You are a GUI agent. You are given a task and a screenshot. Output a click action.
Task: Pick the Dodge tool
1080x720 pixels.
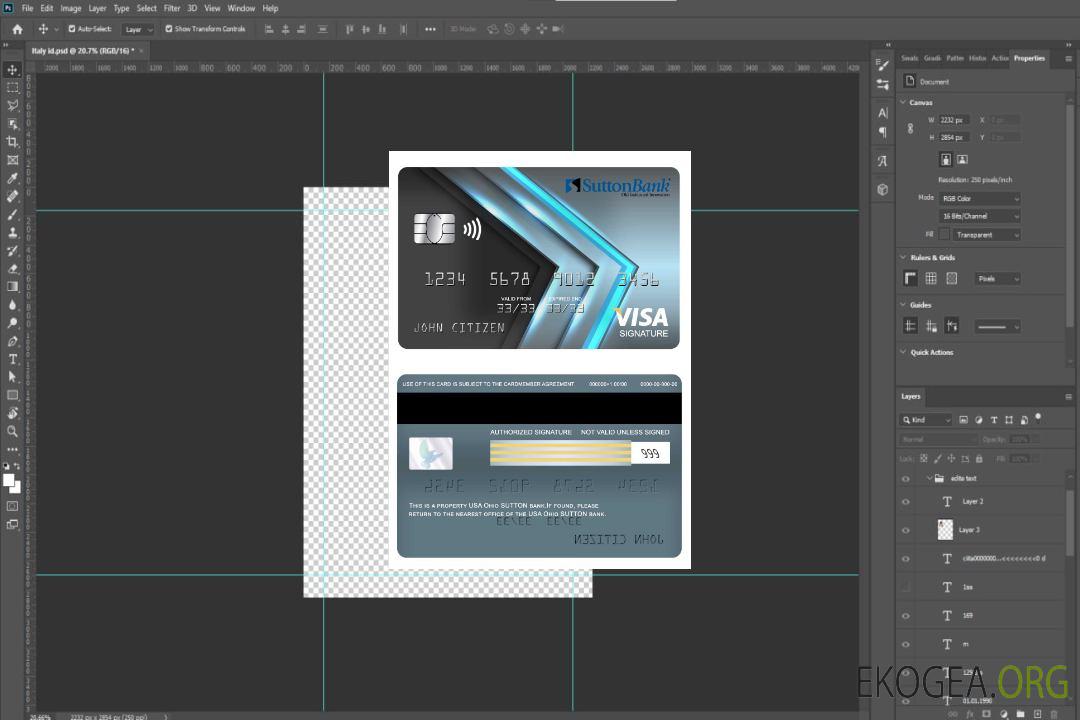[12, 322]
